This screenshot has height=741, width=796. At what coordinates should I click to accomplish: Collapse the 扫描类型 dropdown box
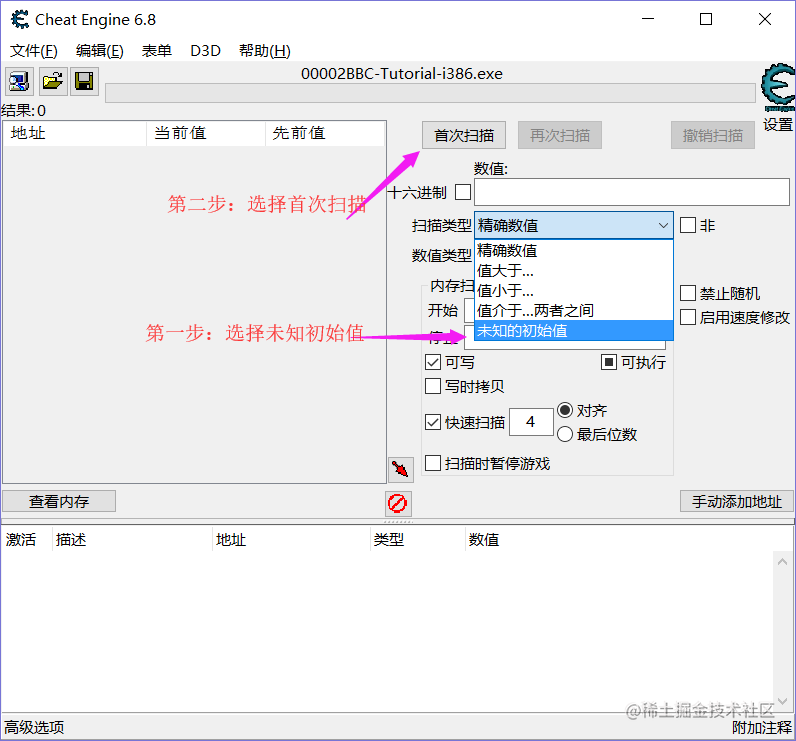(x=574, y=225)
